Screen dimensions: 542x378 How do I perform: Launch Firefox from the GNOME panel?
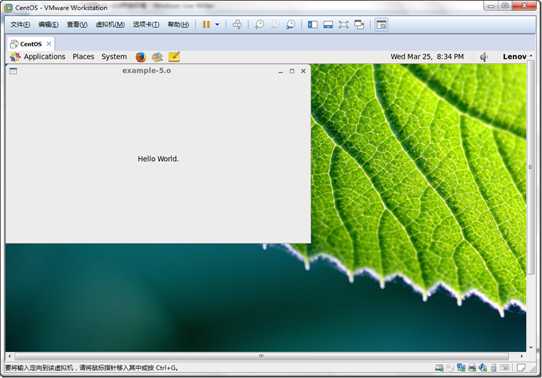coord(140,57)
